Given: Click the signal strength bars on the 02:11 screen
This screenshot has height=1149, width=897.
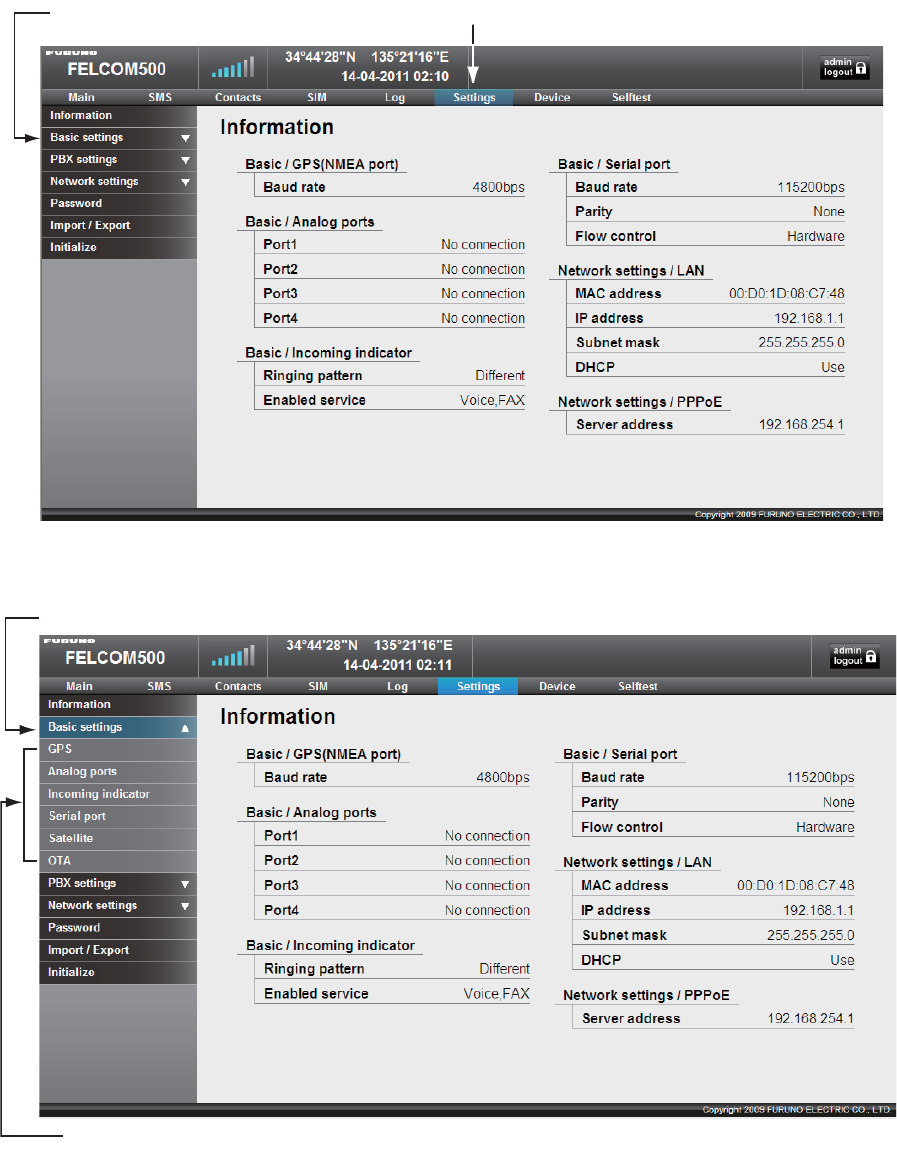Looking at the screenshot, I should click(233, 656).
